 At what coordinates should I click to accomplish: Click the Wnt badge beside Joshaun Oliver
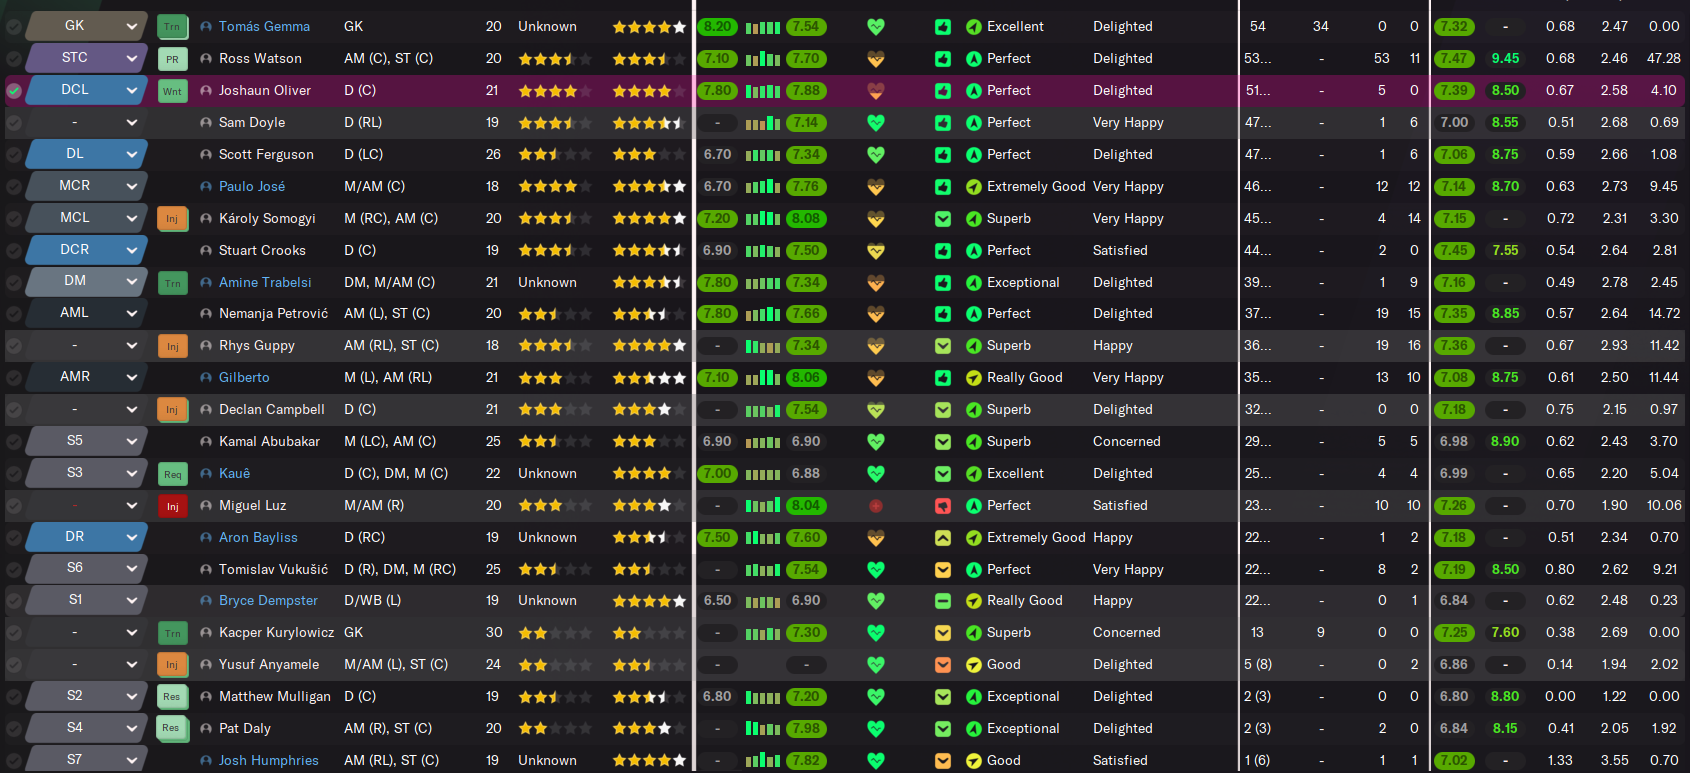pos(172,91)
